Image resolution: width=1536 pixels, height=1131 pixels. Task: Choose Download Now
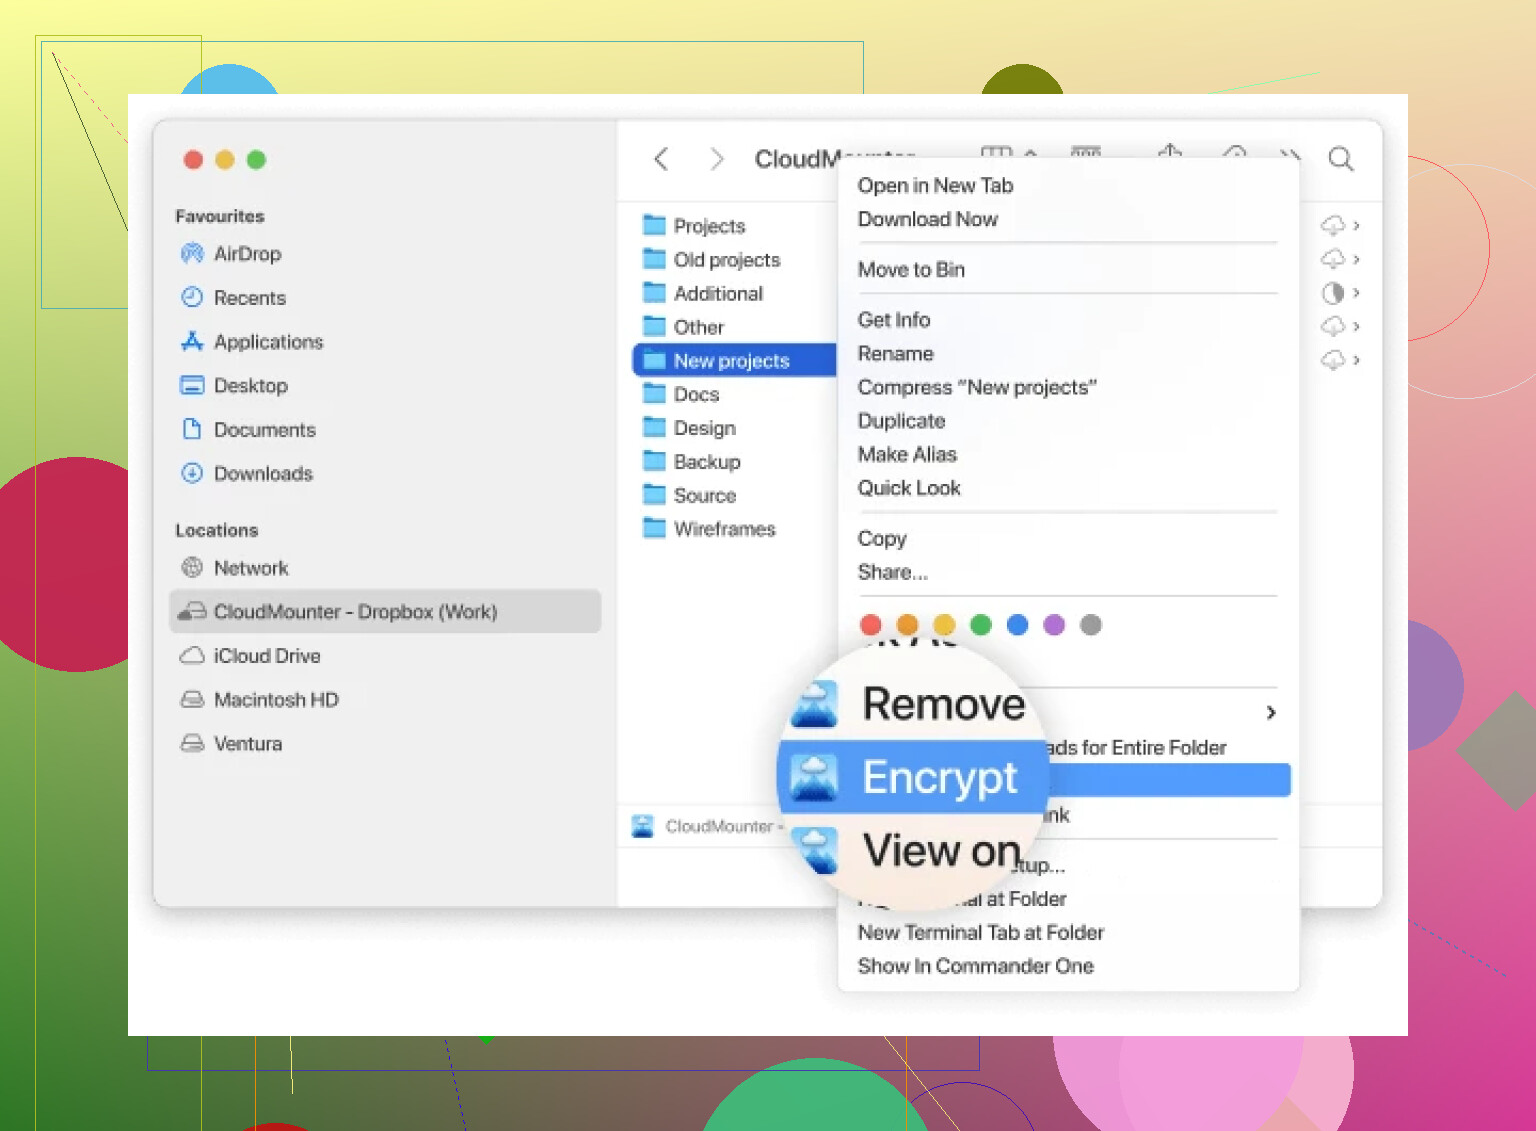tap(928, 220)
